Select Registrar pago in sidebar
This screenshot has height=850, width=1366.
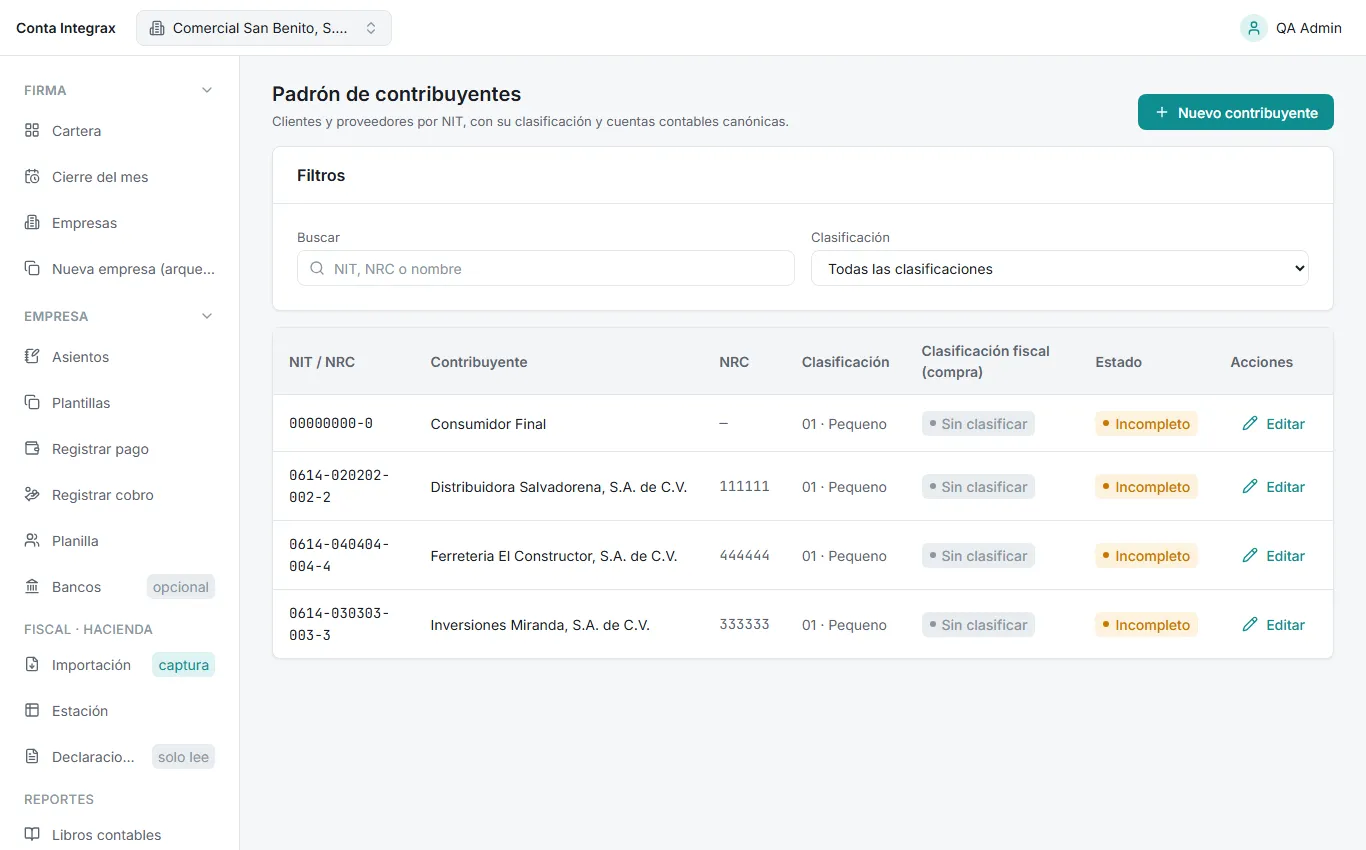click(x=120, y=449)
